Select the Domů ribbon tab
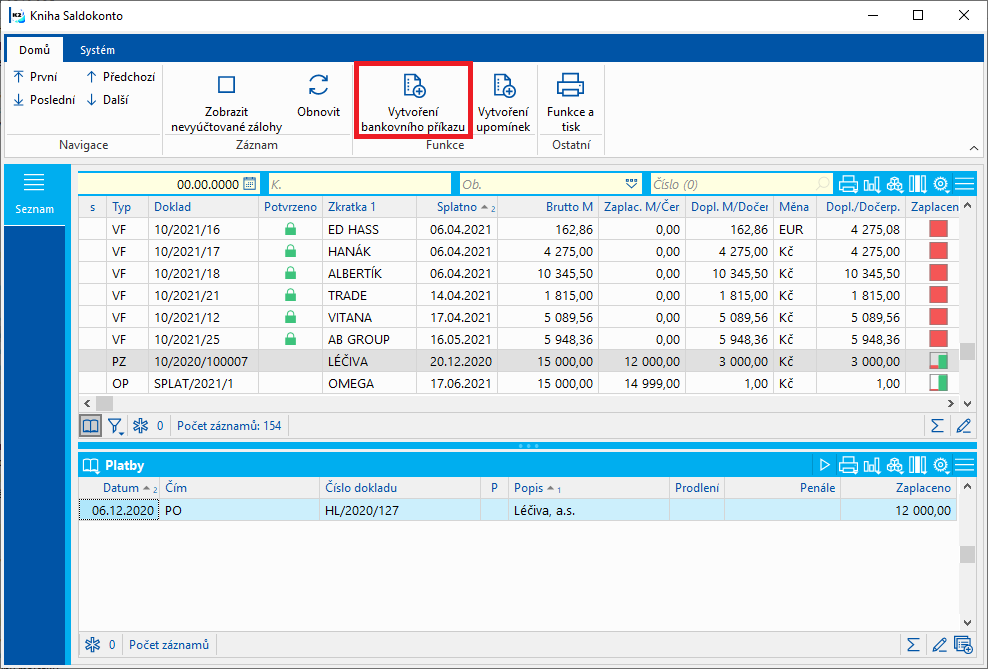 click(34, 50)
